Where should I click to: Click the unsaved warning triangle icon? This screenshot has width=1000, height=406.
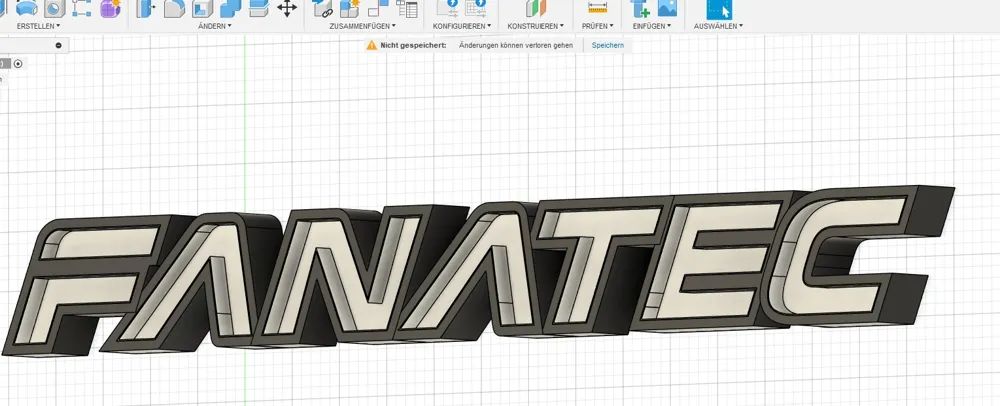click(x=372, y=45)
